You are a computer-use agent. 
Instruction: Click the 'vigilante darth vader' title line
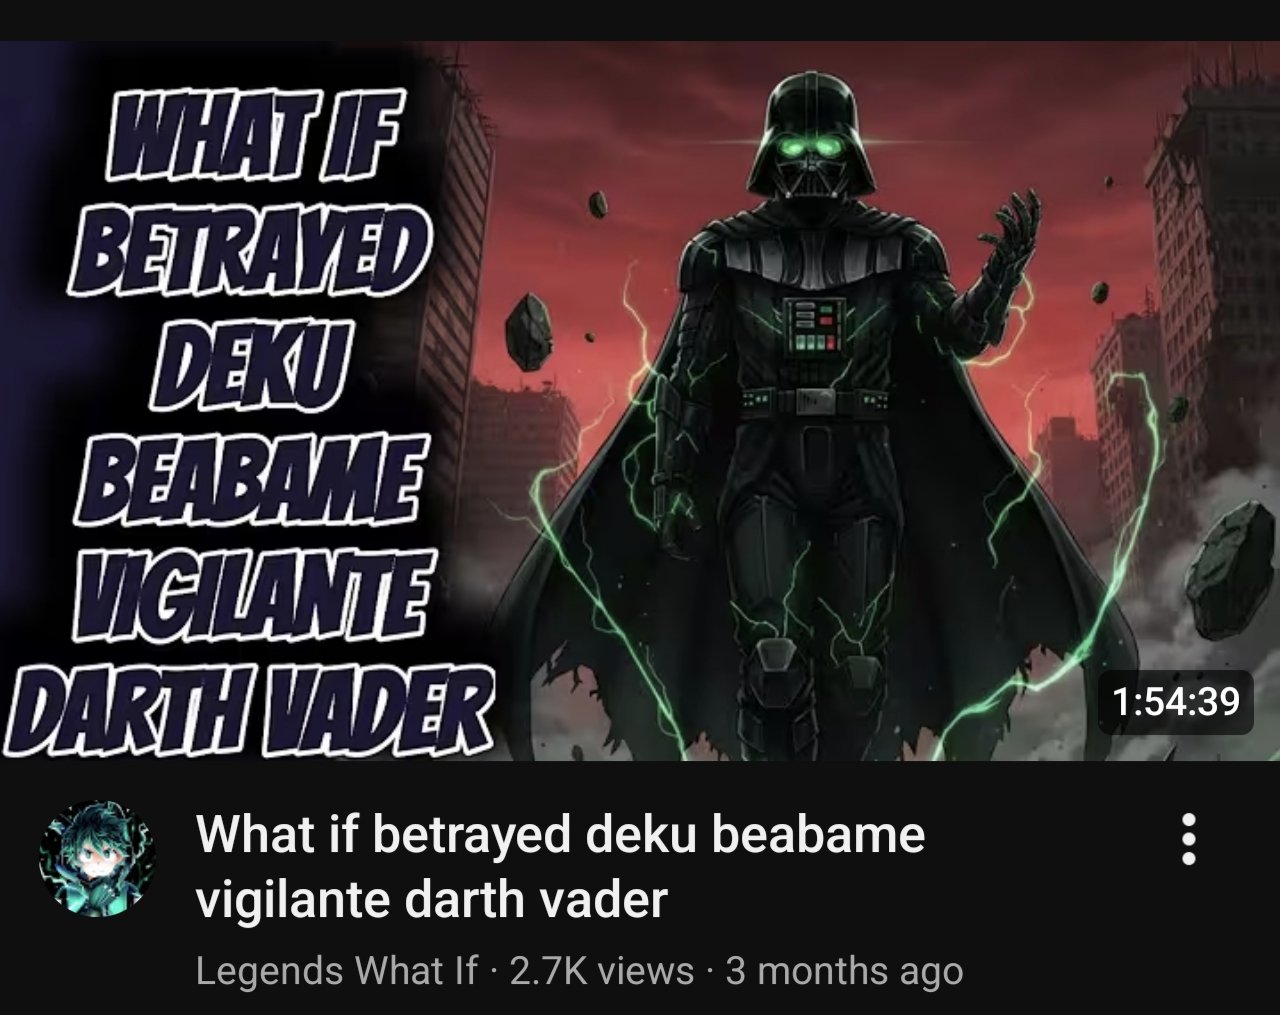pyautogui.click(x=431, y=899)
